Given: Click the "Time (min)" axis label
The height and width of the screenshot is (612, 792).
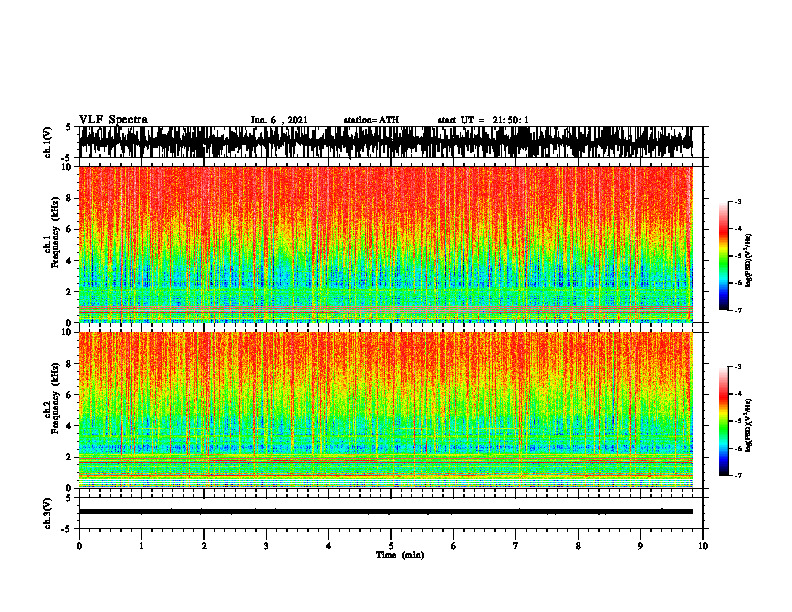Looking at the screenshot, I should 400,555.
